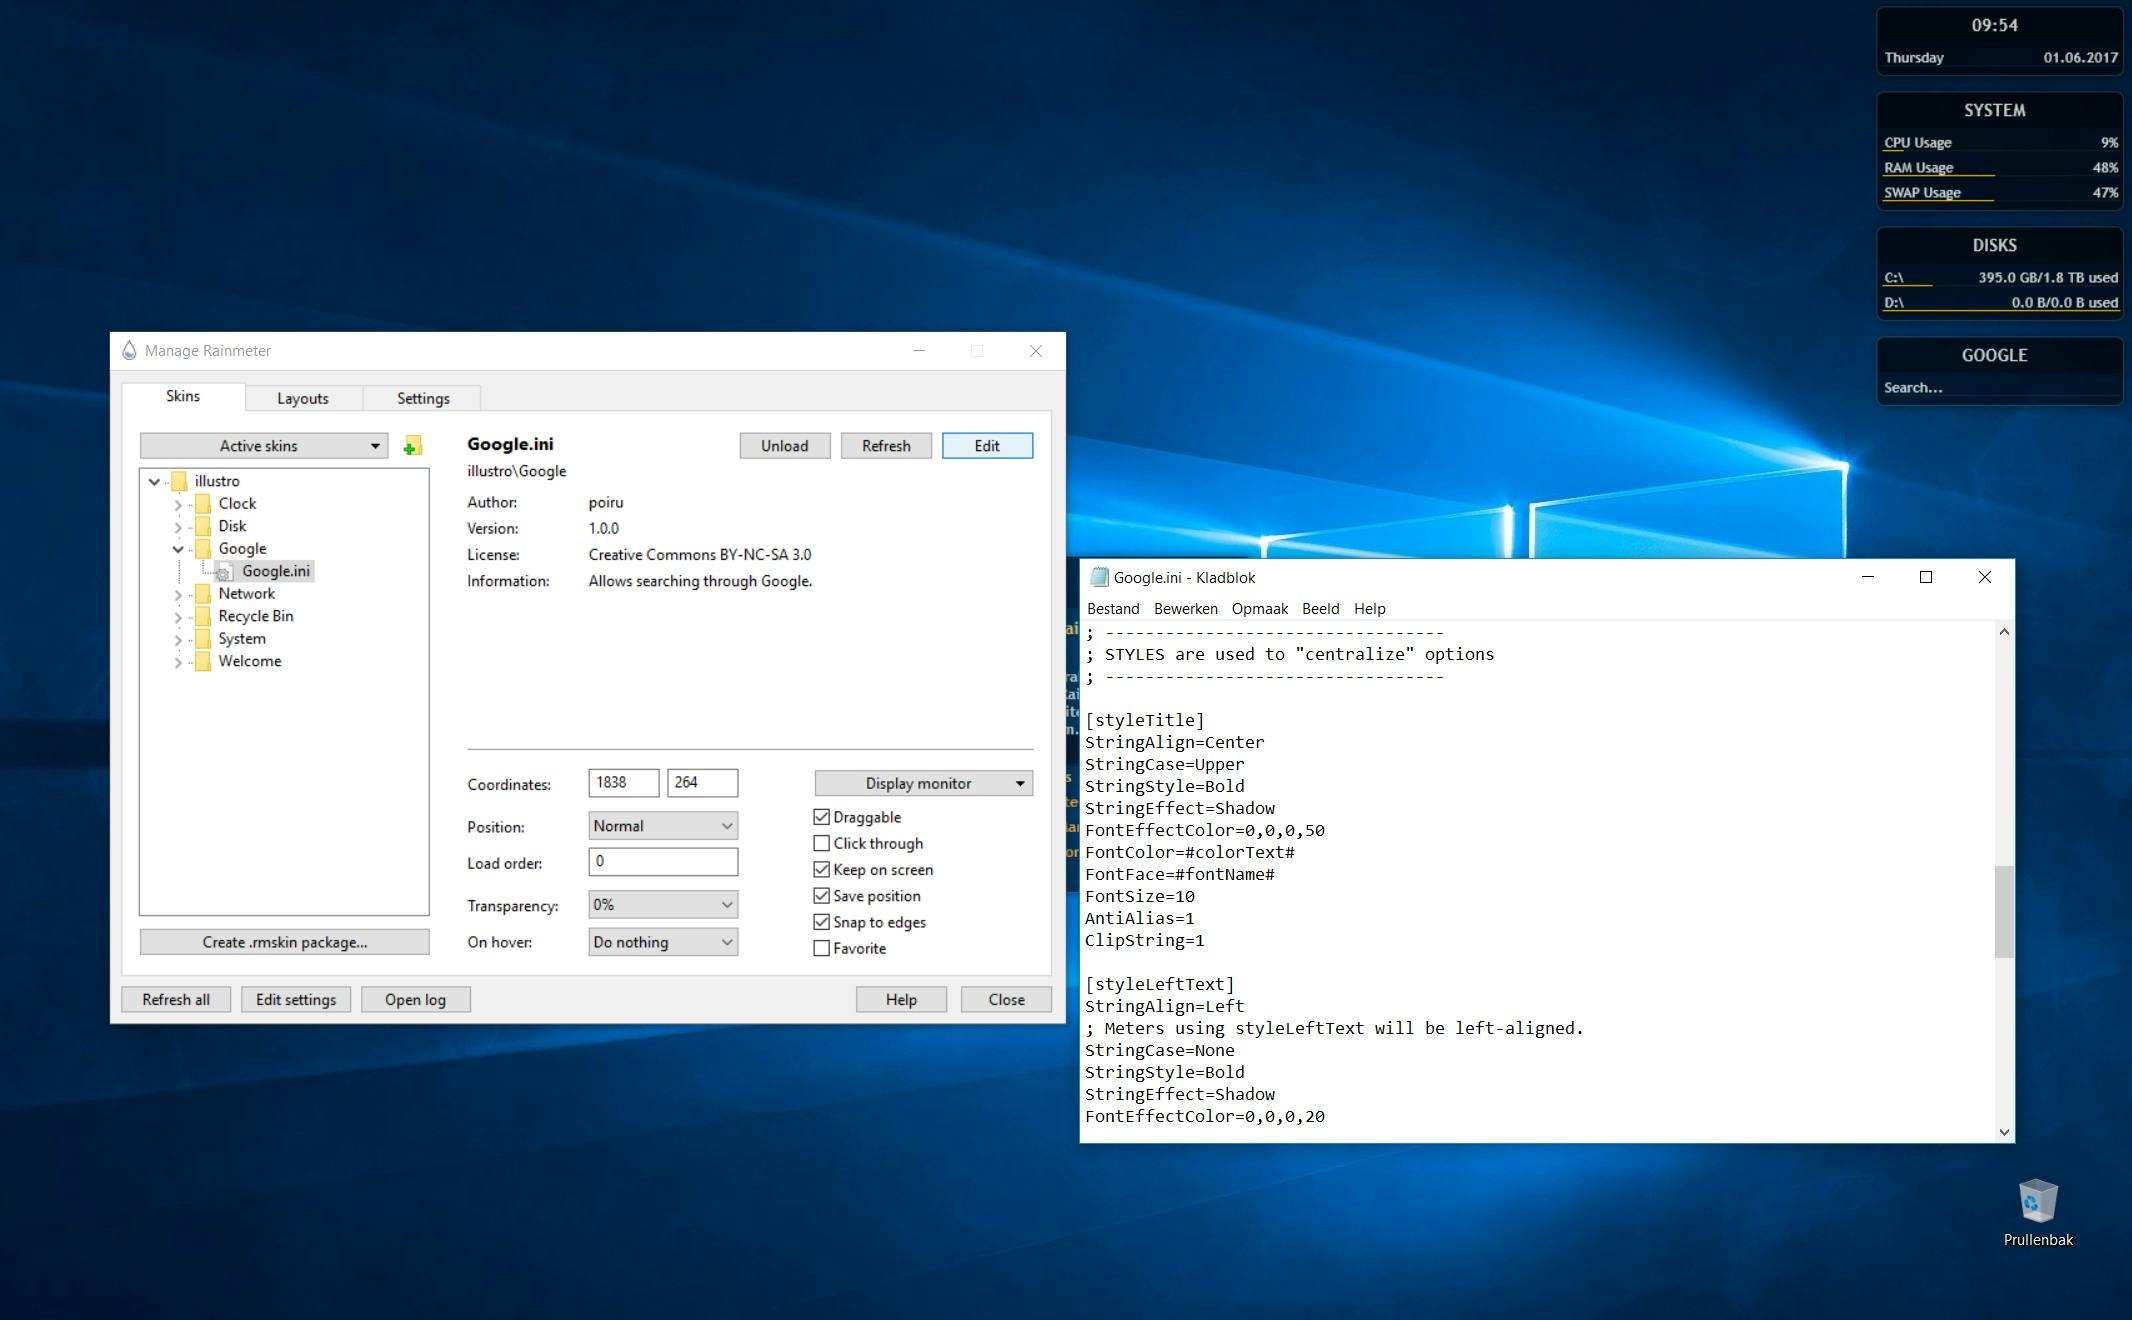2132x1320 pixels.
Task: Select the Google.ini file icon in tree
Action: point(224,572)
